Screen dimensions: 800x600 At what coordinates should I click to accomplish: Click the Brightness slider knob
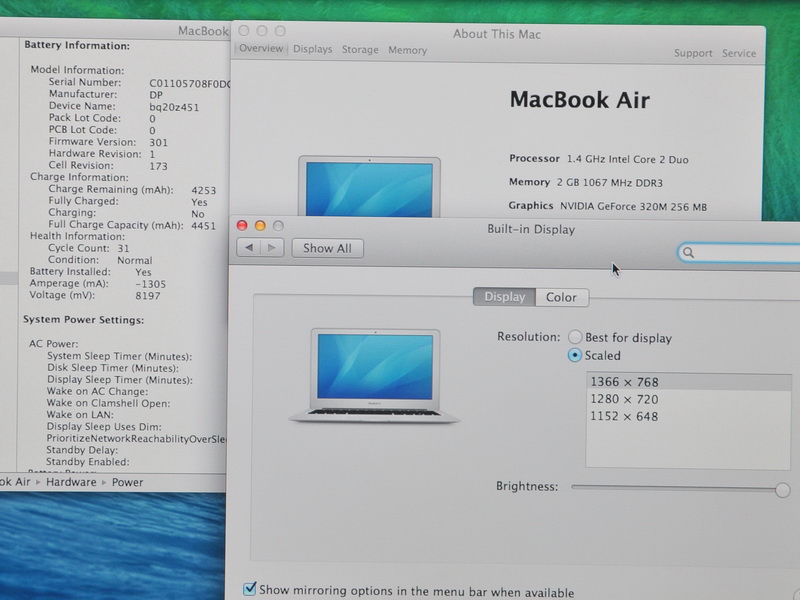782,490
